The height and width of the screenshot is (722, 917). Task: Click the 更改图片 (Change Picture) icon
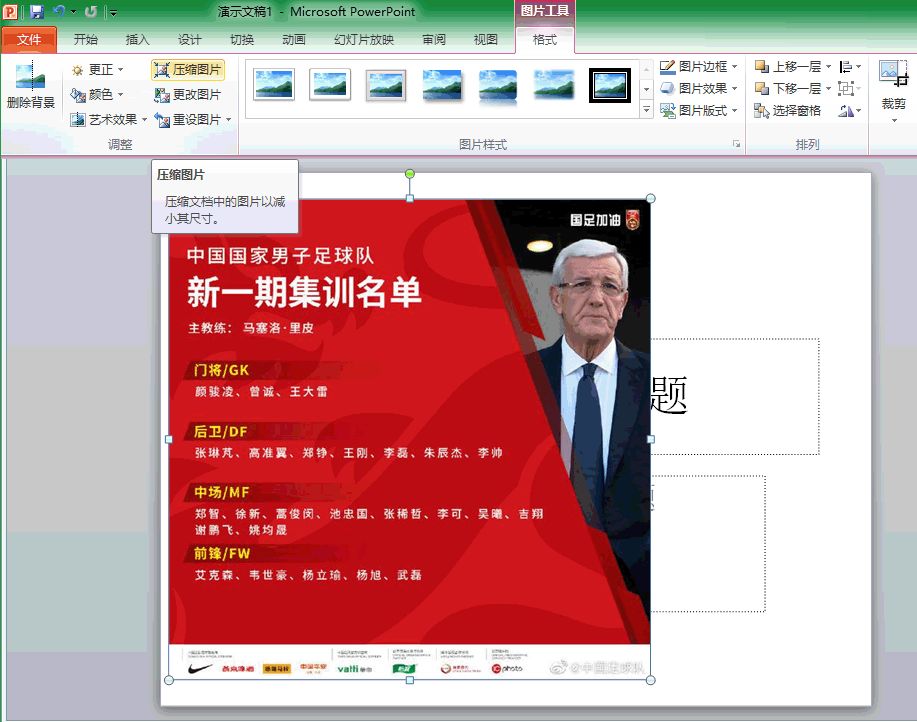186,92
